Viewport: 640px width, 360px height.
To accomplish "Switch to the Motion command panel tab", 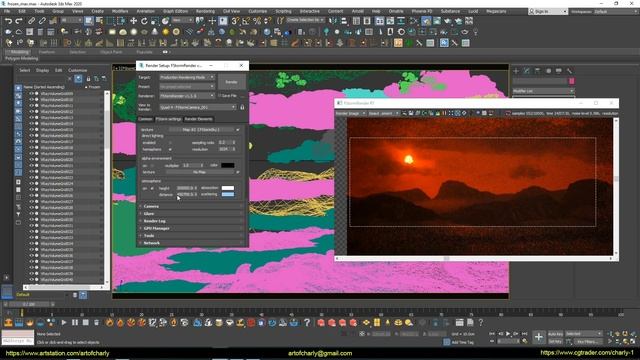I will (548, 71).
